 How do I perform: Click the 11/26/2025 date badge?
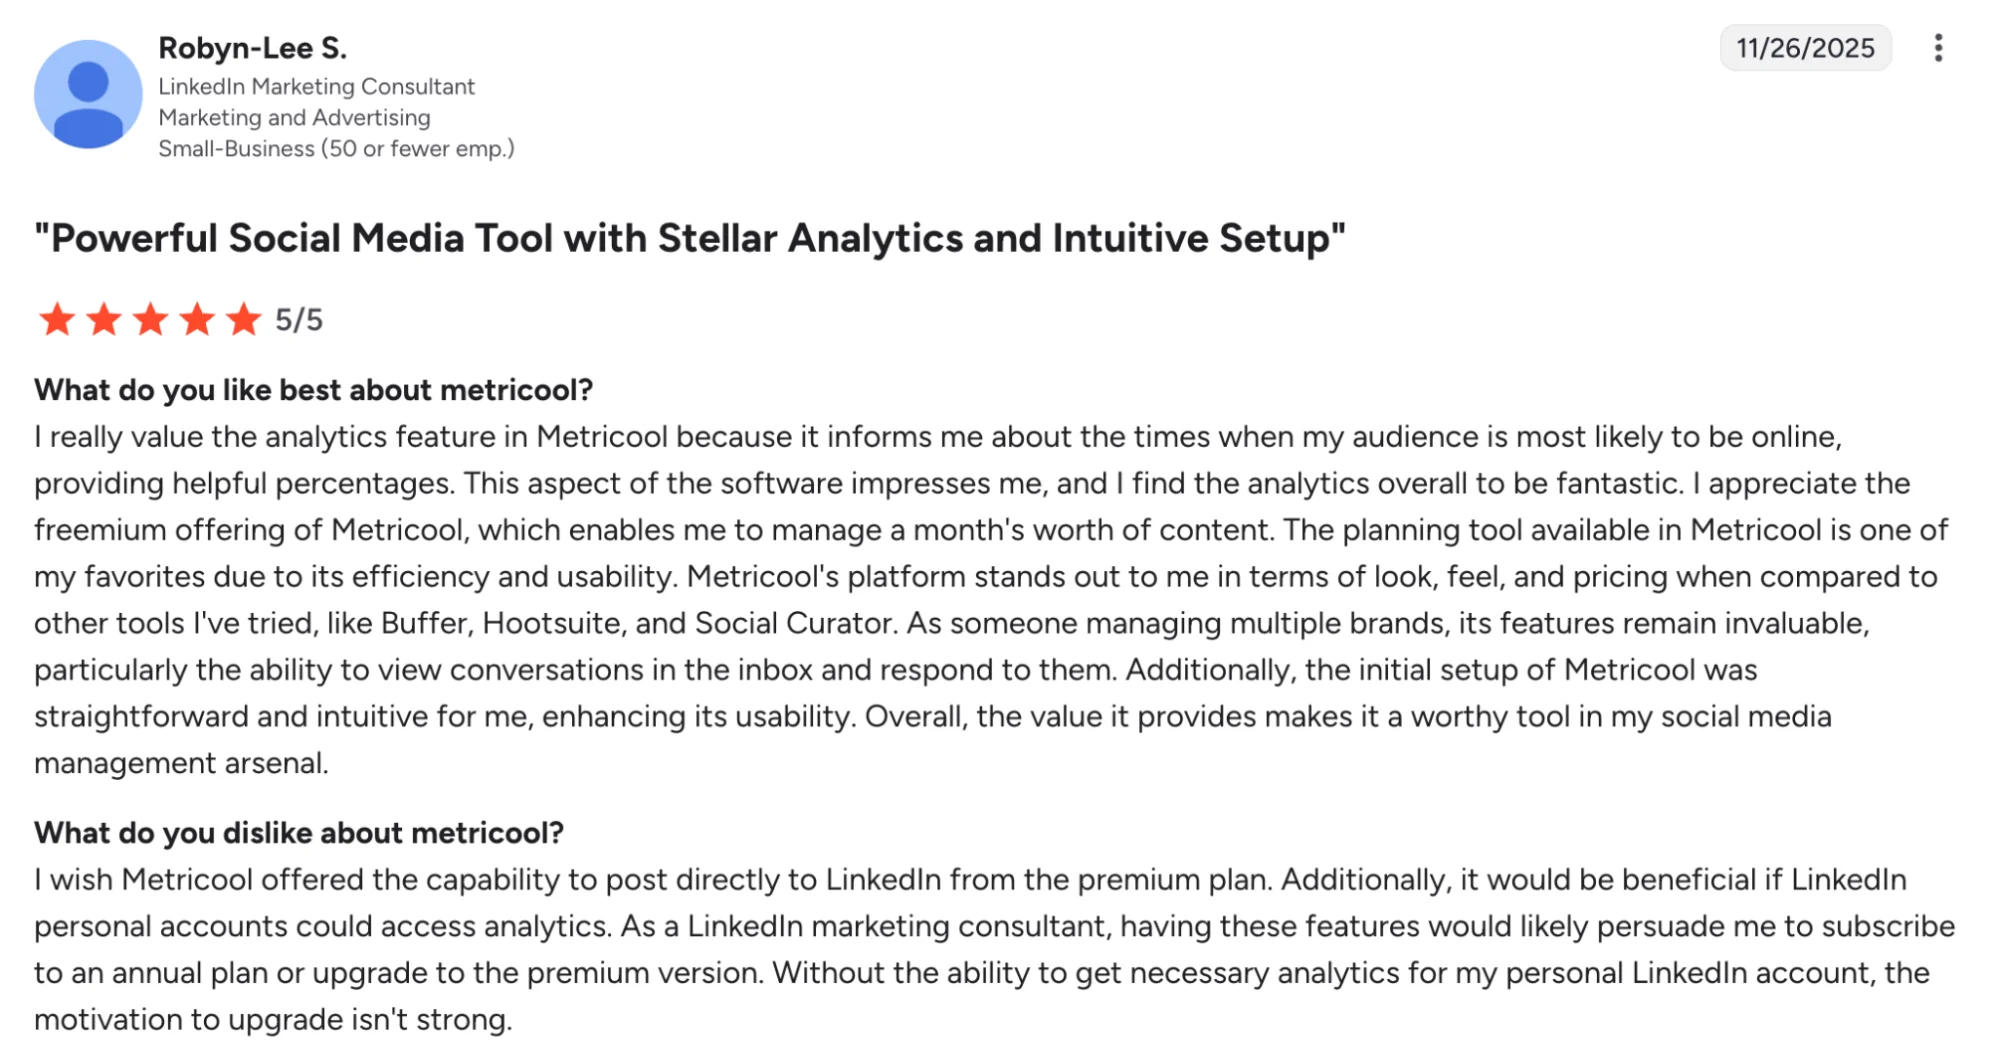[x=1805, y=47]
